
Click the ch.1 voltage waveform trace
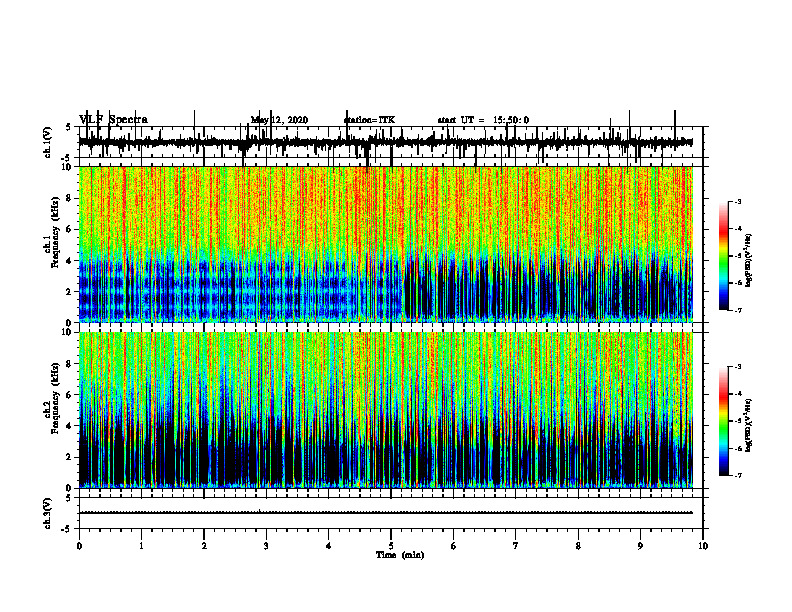point(386,142)
